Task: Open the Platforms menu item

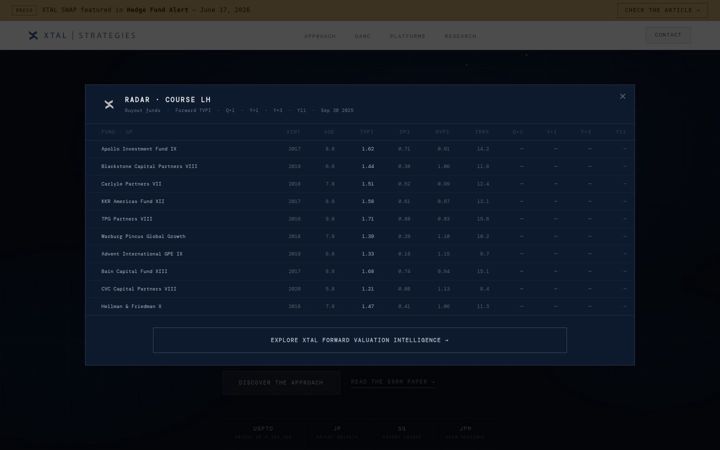Action: [x=407, y=36]
